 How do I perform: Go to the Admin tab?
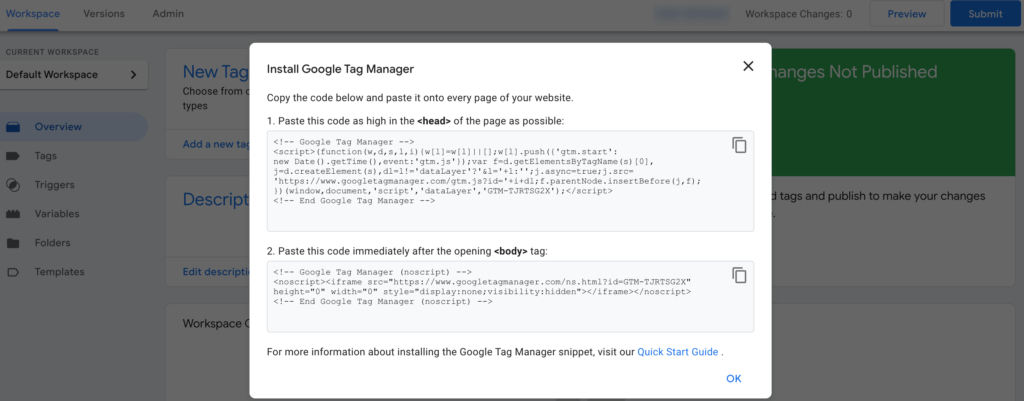(x=168, y=14)
